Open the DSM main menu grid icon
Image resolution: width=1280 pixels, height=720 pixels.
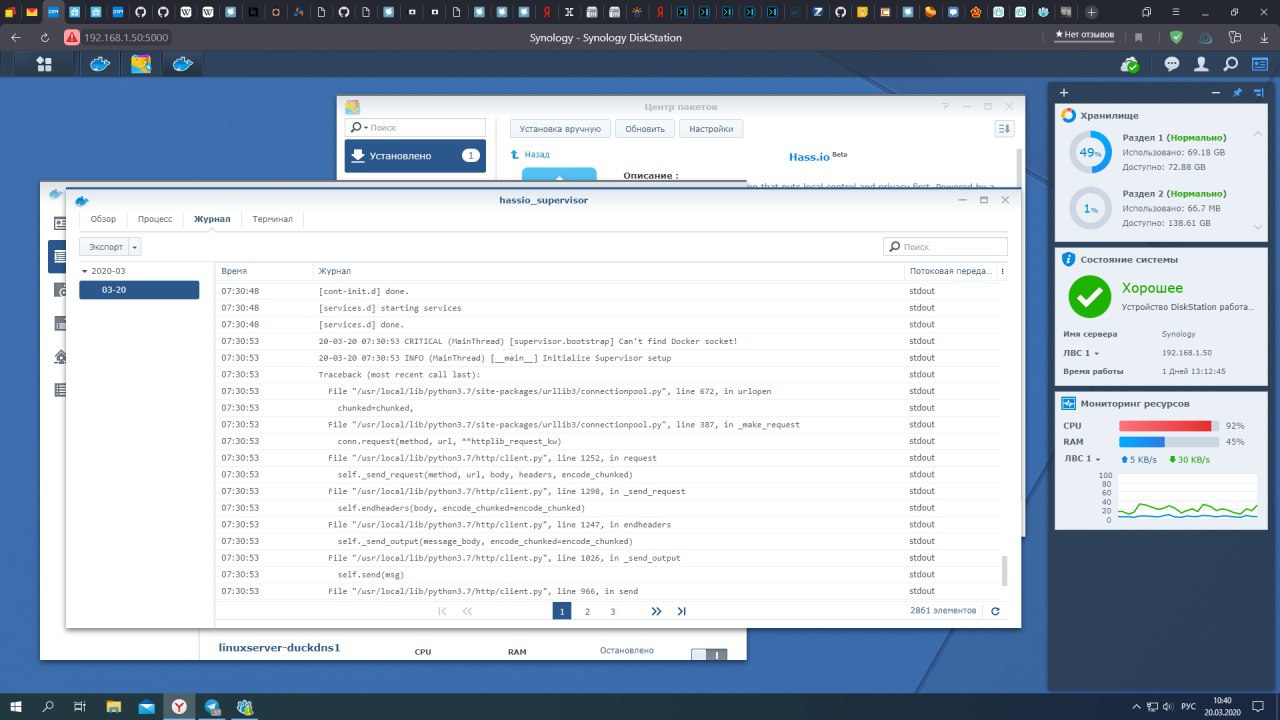(44, 64)
